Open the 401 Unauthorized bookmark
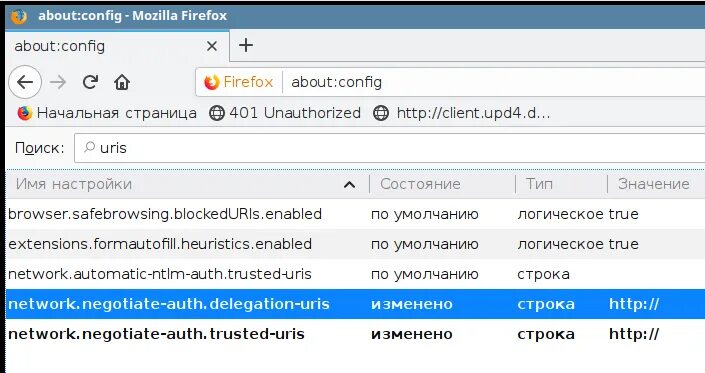The width and height of the screenshot is (705, 373). [285, 113]
